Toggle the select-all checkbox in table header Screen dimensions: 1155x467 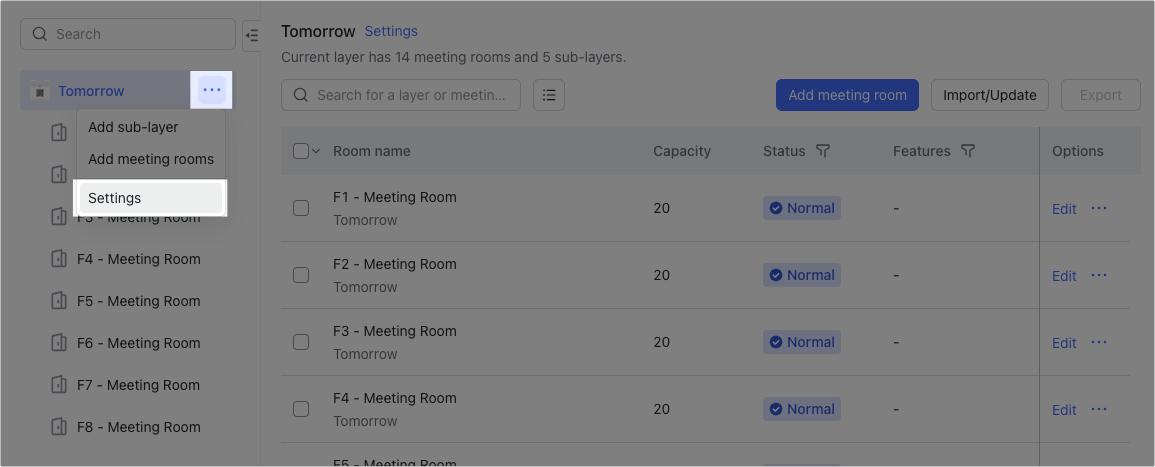point(301,151)
